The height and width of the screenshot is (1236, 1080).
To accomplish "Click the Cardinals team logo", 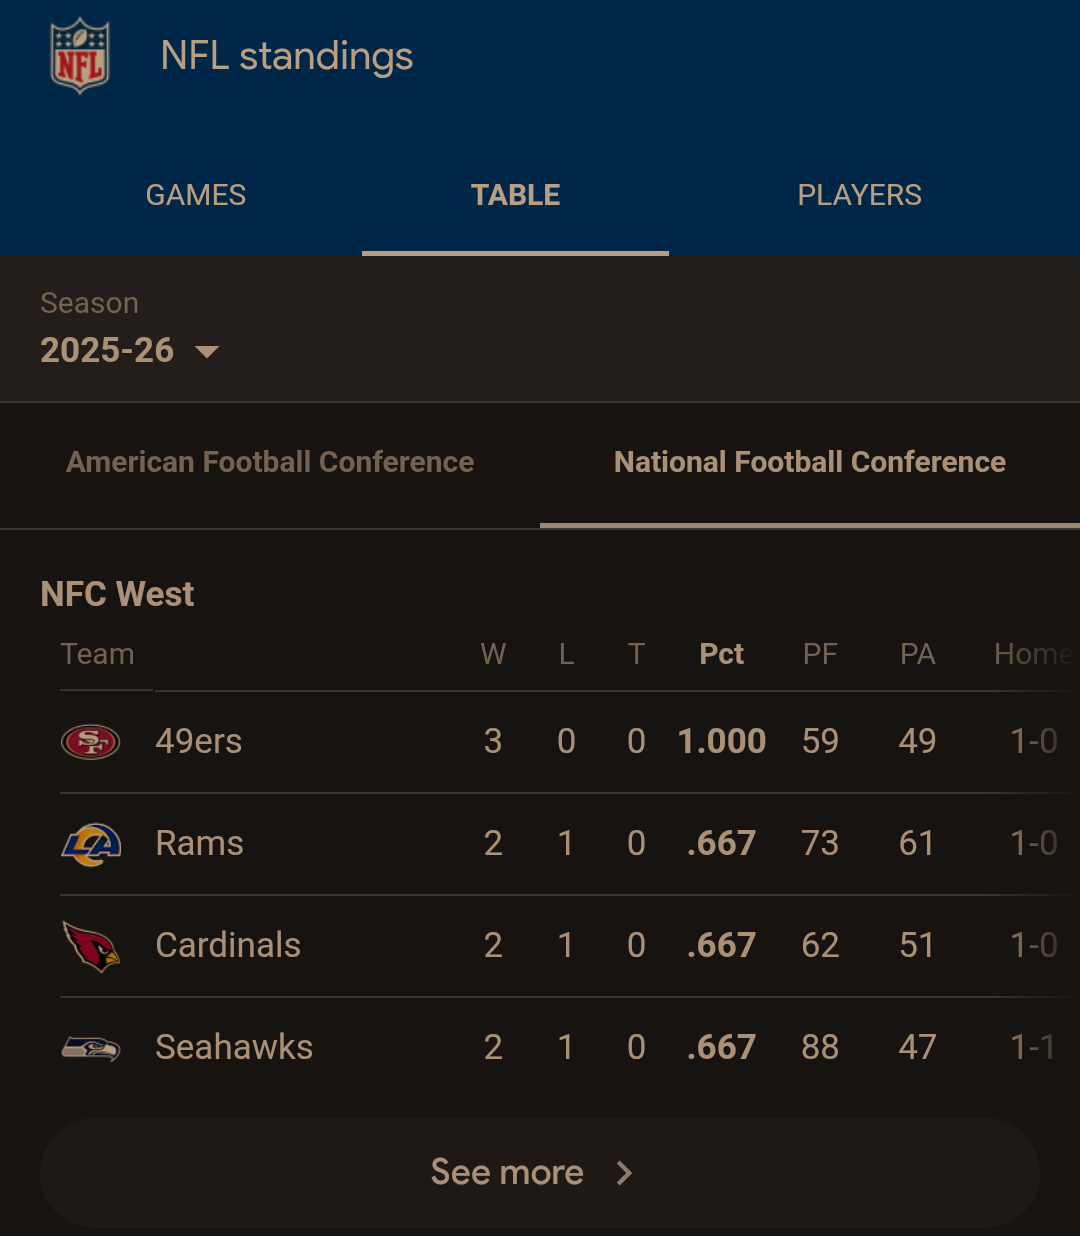I will (x=91, y=946).
